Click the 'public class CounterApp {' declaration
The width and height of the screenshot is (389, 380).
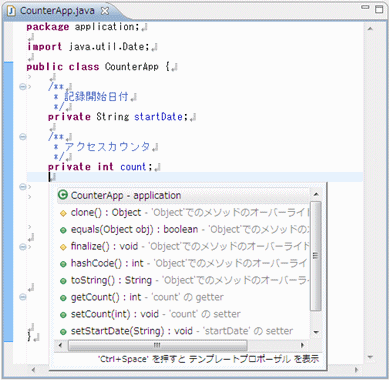pos(98,67)
